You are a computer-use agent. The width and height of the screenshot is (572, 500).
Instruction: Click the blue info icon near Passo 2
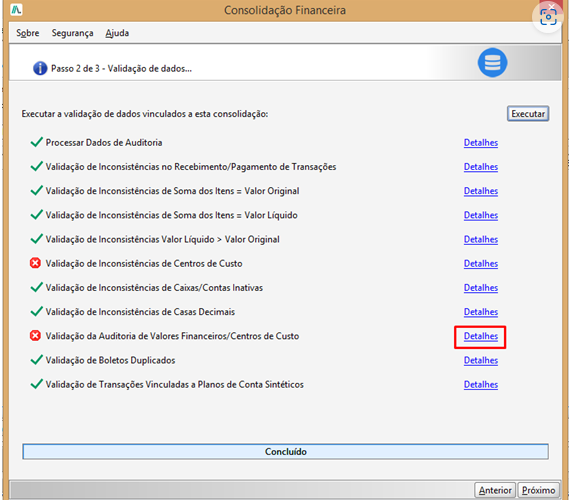click(40, 68)
